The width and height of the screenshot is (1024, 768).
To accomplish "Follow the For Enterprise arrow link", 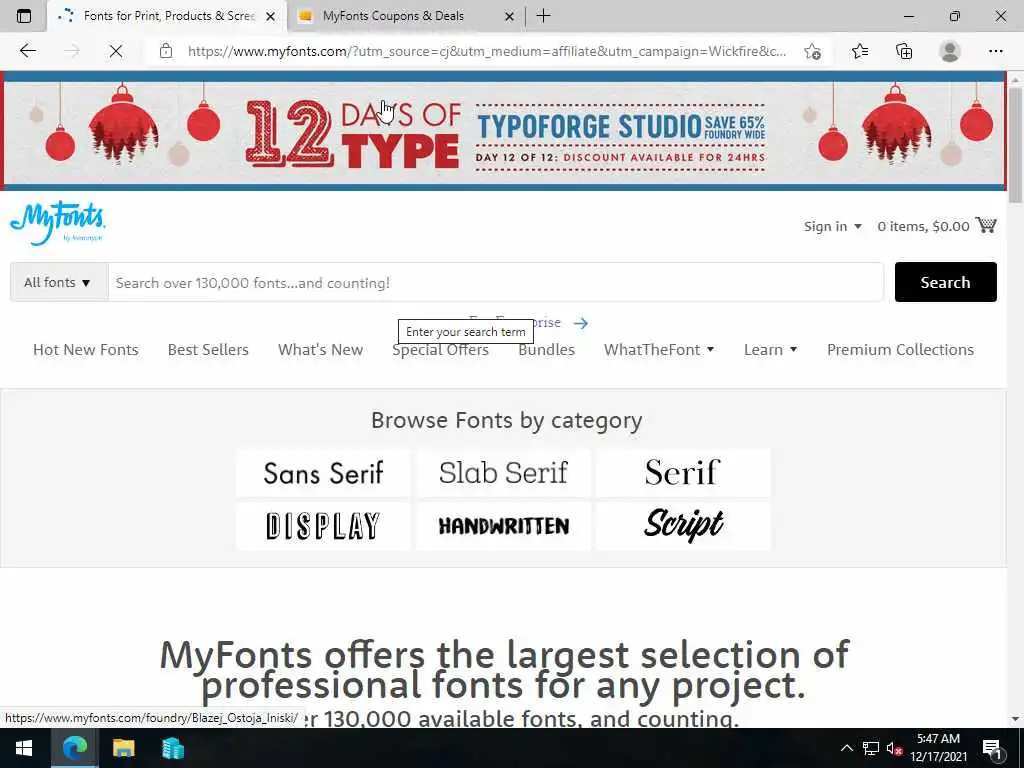I will (581, 323).
